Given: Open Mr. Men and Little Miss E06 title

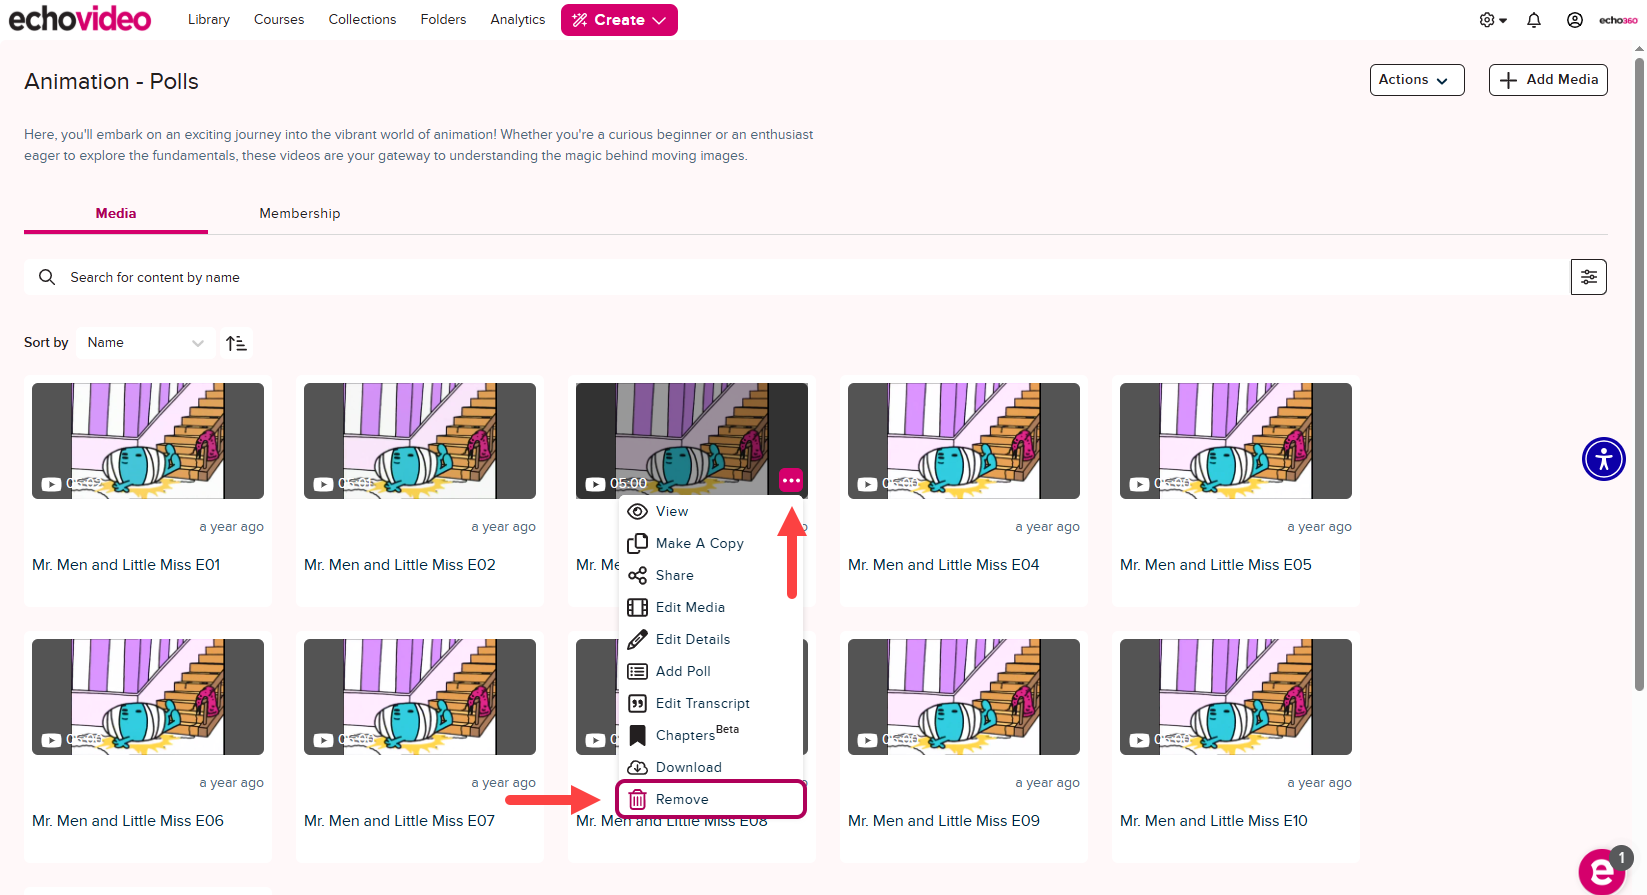Looking at the screenshot, I should click(128, 821).
